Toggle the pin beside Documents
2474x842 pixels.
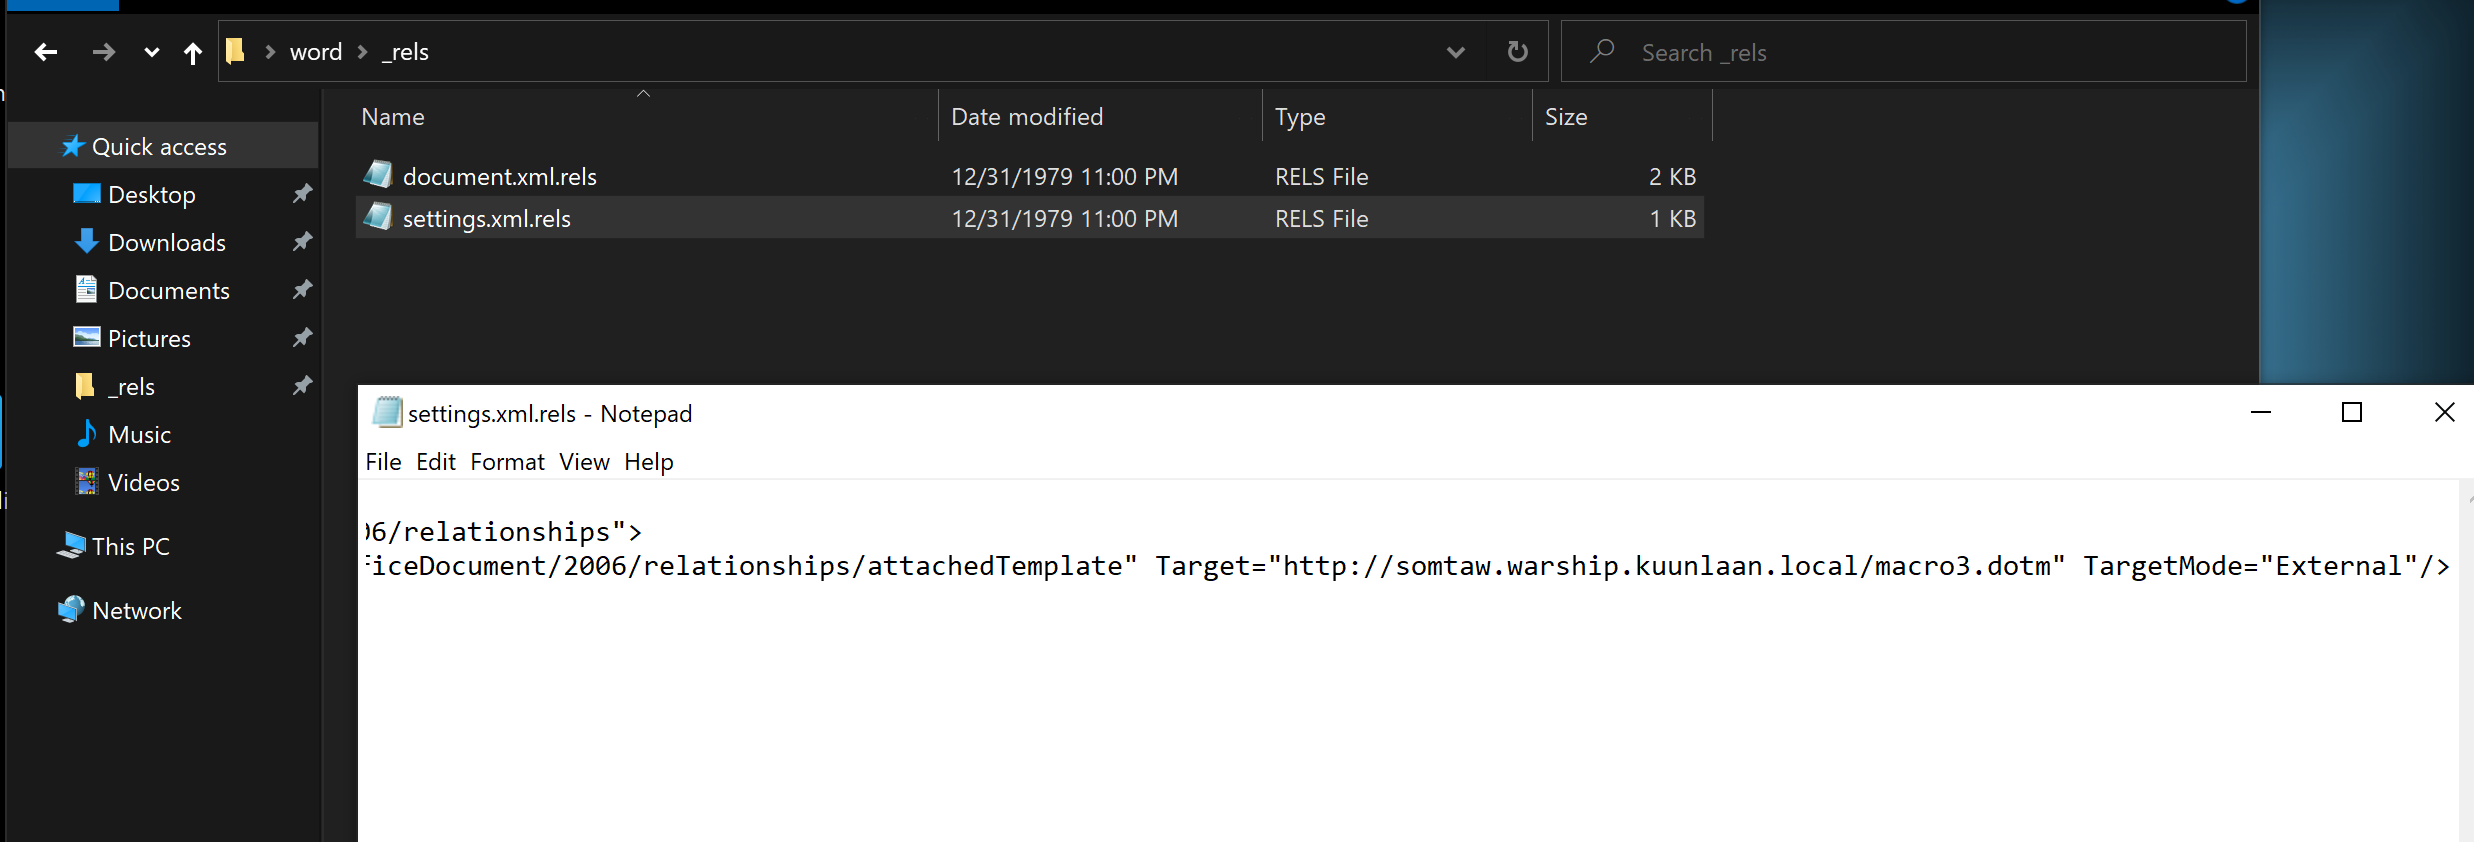[302, 290]
